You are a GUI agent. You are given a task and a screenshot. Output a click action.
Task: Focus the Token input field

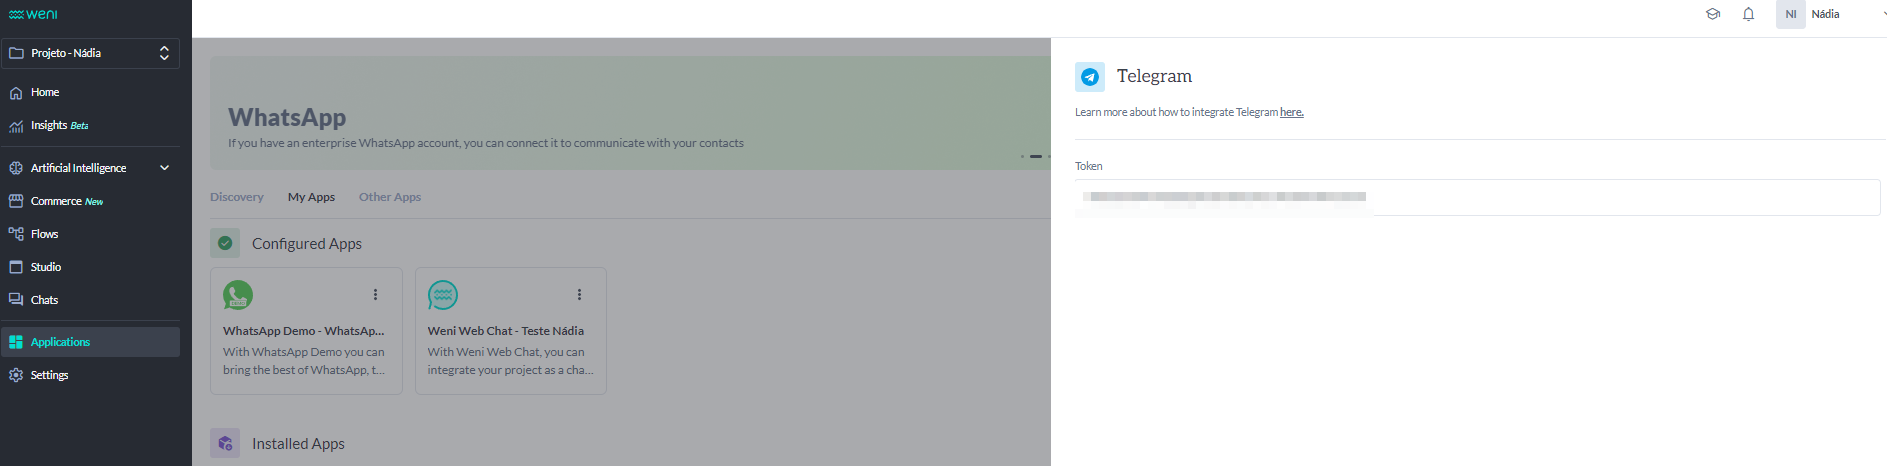[1478, 197]
